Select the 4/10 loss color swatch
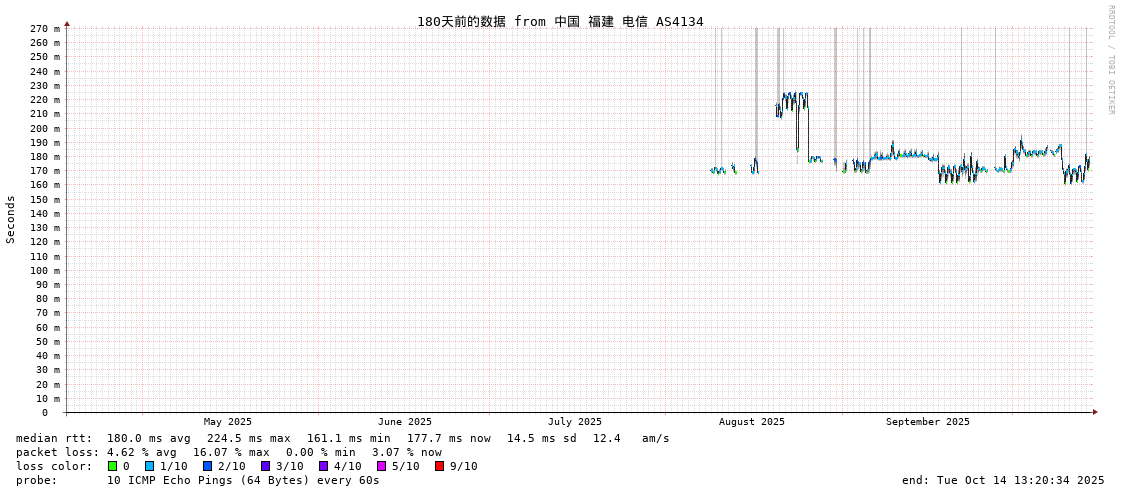 pyautogui.click(x=323, y=466)
